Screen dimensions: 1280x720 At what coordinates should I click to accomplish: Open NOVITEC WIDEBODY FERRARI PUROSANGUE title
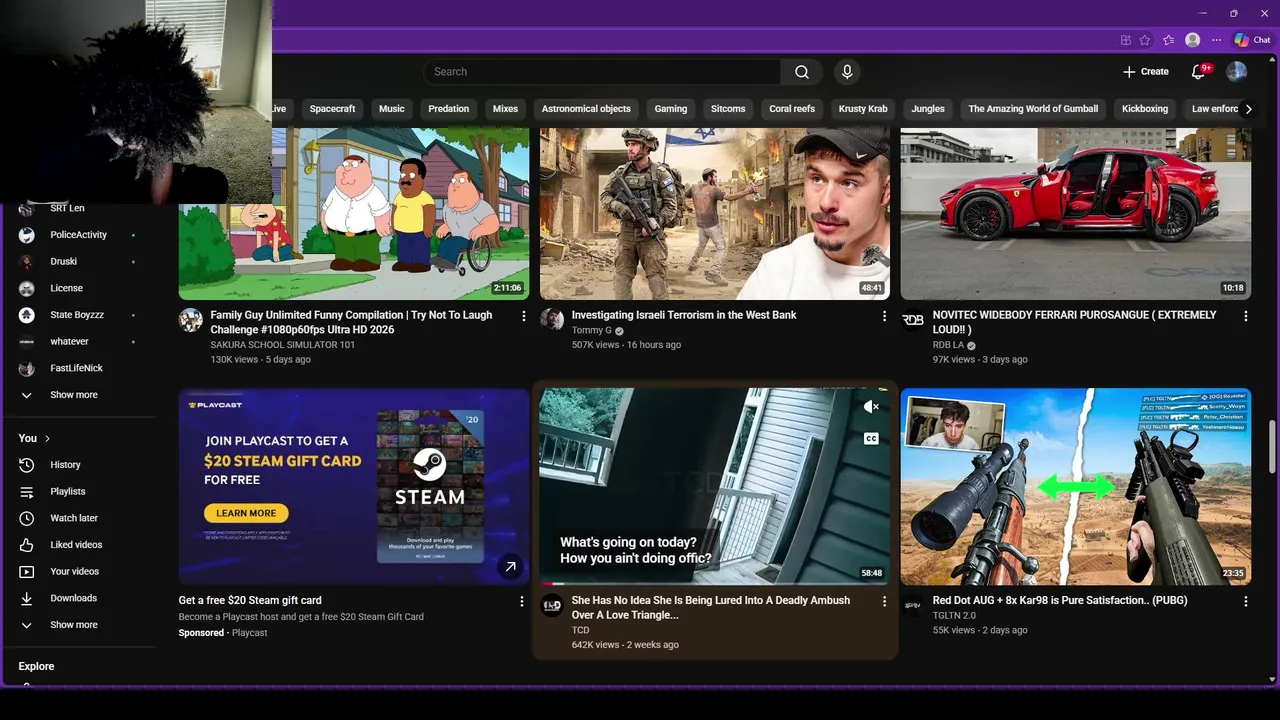(x=1074, y=322)
